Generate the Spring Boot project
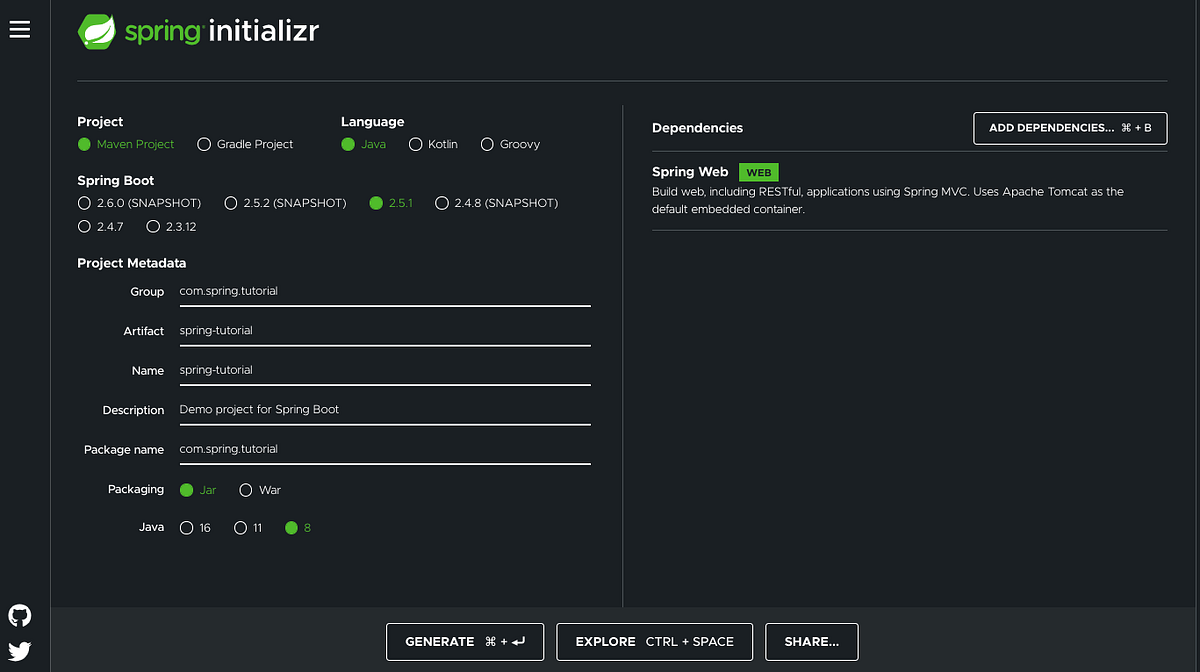1200x672 pixels. tap(464, 641)
